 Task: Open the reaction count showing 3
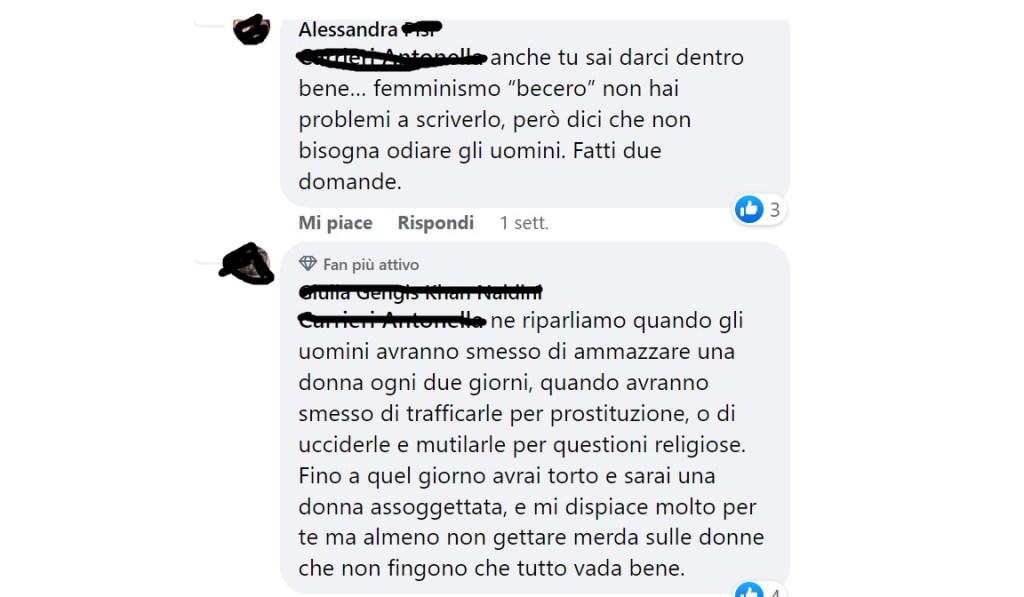[775, 210]
